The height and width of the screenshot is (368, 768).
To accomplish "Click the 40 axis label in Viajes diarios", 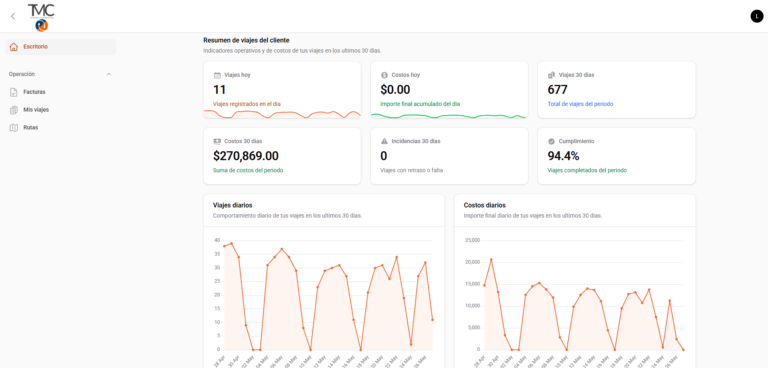I will 217,240.
